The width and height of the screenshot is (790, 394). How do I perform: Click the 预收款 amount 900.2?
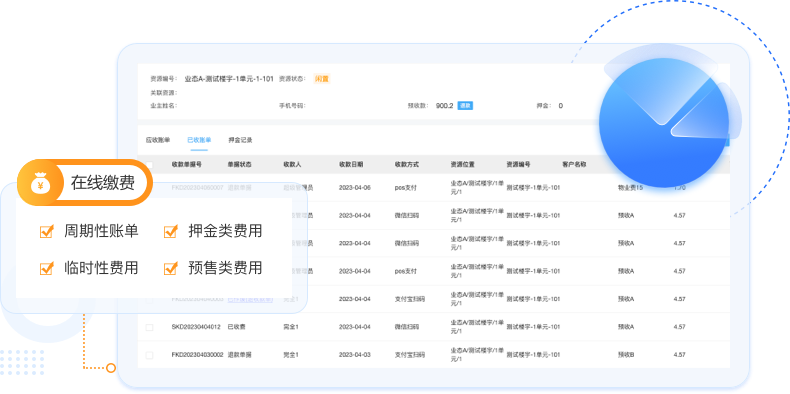(x=444, y=106)
